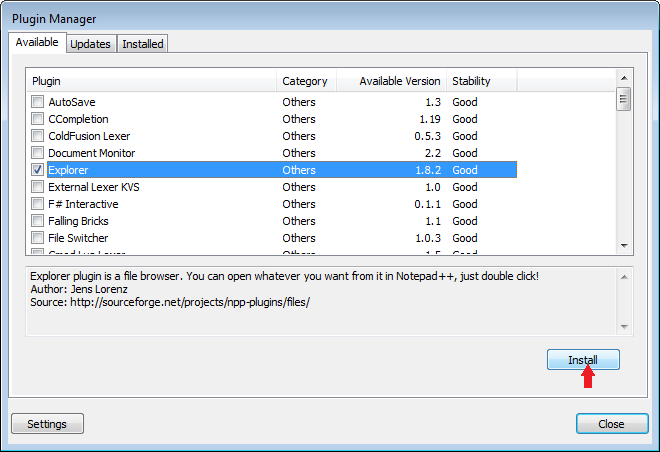Image resolution: width=660 pixels, height=452 pixels.
Task: Check the External Lexer KVS checkbox
Action: point(38,187)
